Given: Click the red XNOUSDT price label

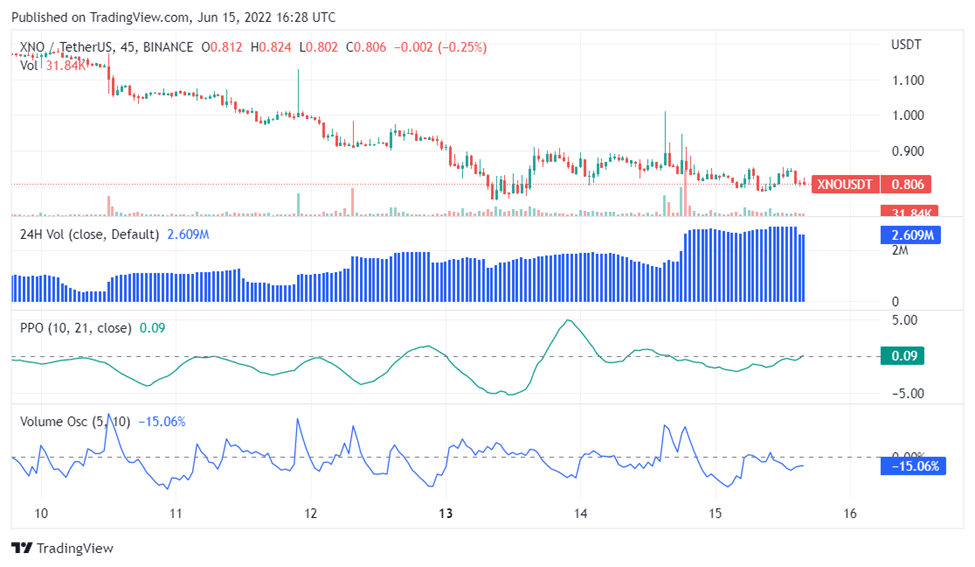Looking at the screenshot, I should tap(846, 184).
